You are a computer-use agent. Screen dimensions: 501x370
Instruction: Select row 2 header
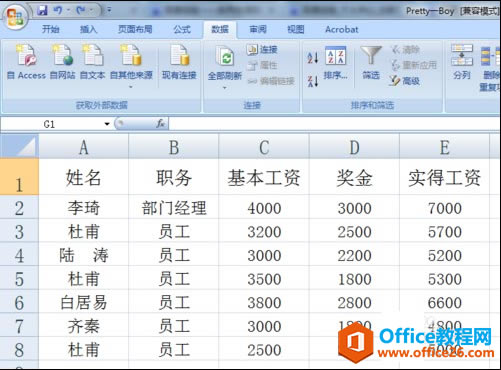19,208
